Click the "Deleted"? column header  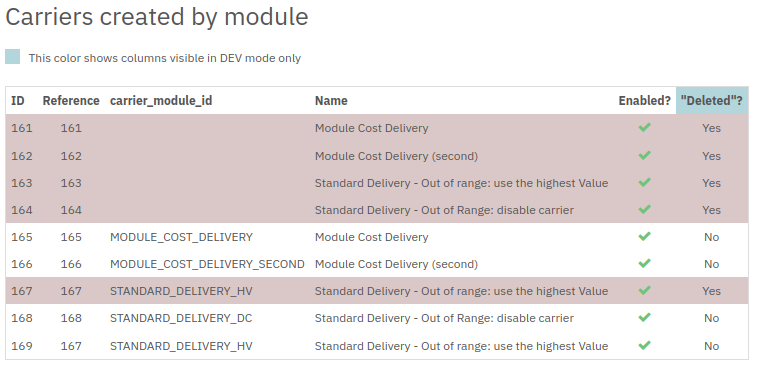[x=712, y=100]
